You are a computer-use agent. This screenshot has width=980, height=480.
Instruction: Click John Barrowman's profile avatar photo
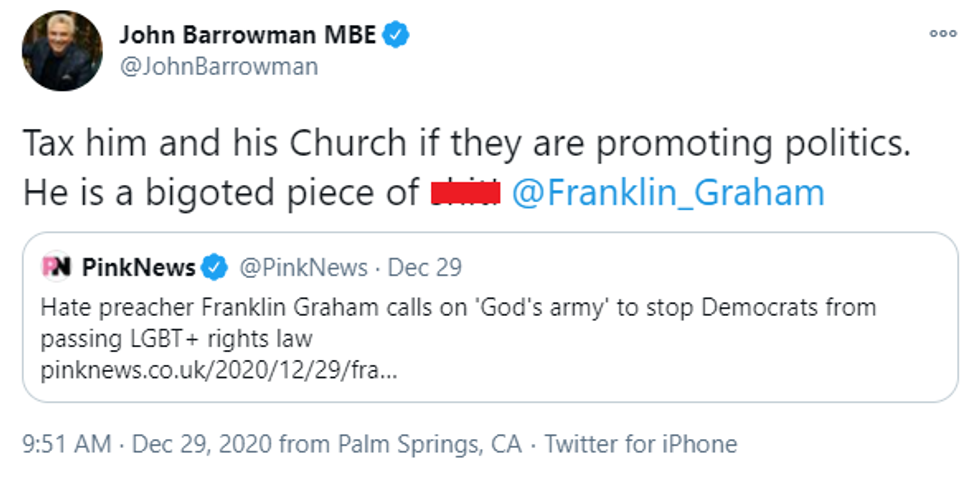point(62,51)
